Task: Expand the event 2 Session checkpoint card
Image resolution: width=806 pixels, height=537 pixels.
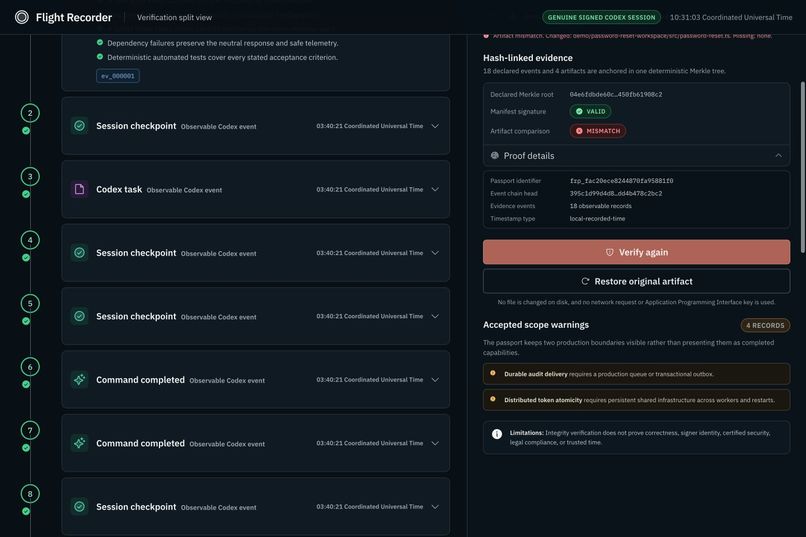Action: (x=435, y=126)
